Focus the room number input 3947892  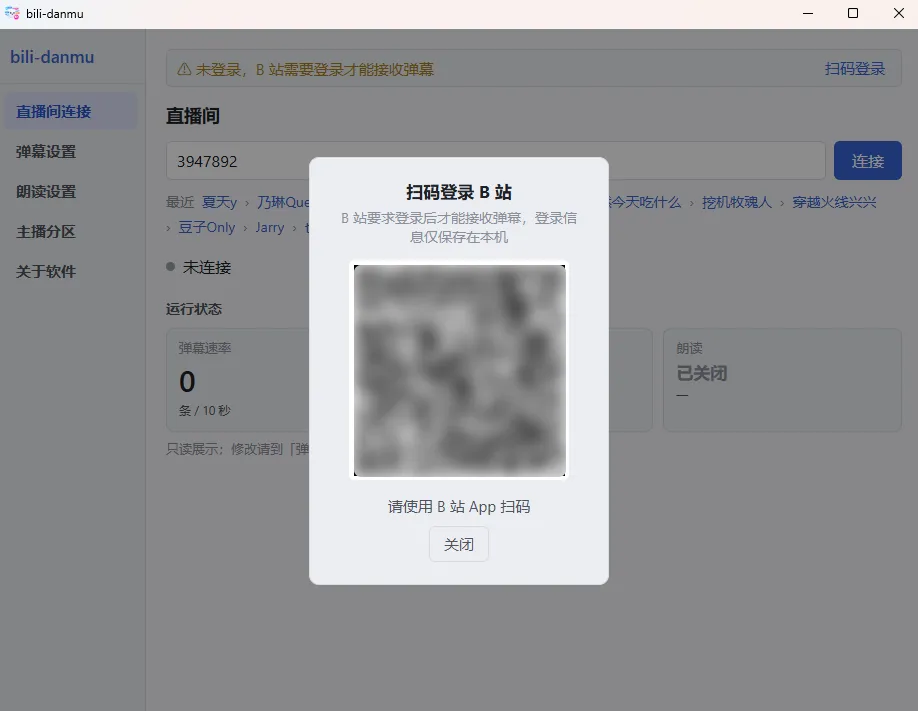coord(495,160)
